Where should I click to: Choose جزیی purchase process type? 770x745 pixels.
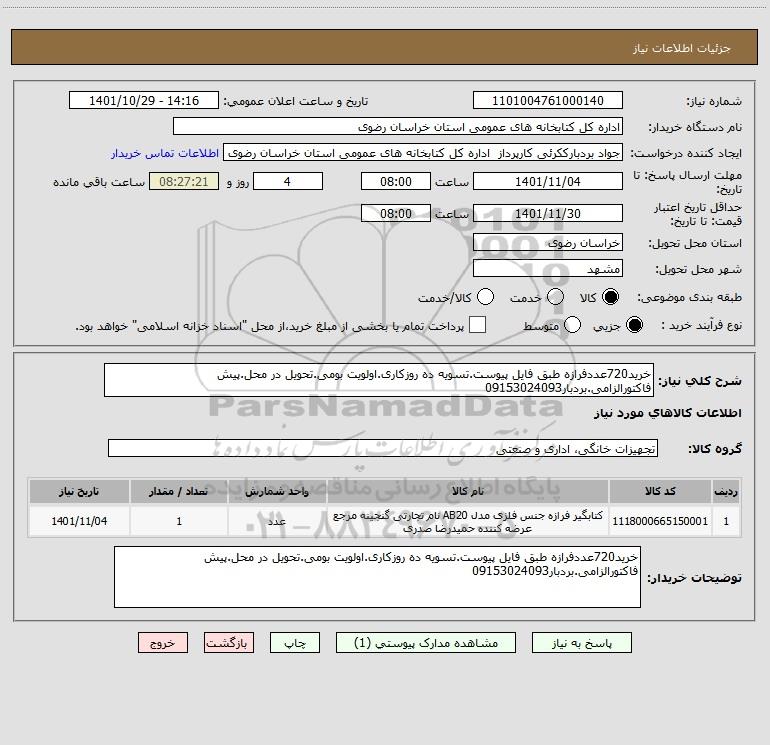point(634,325)
